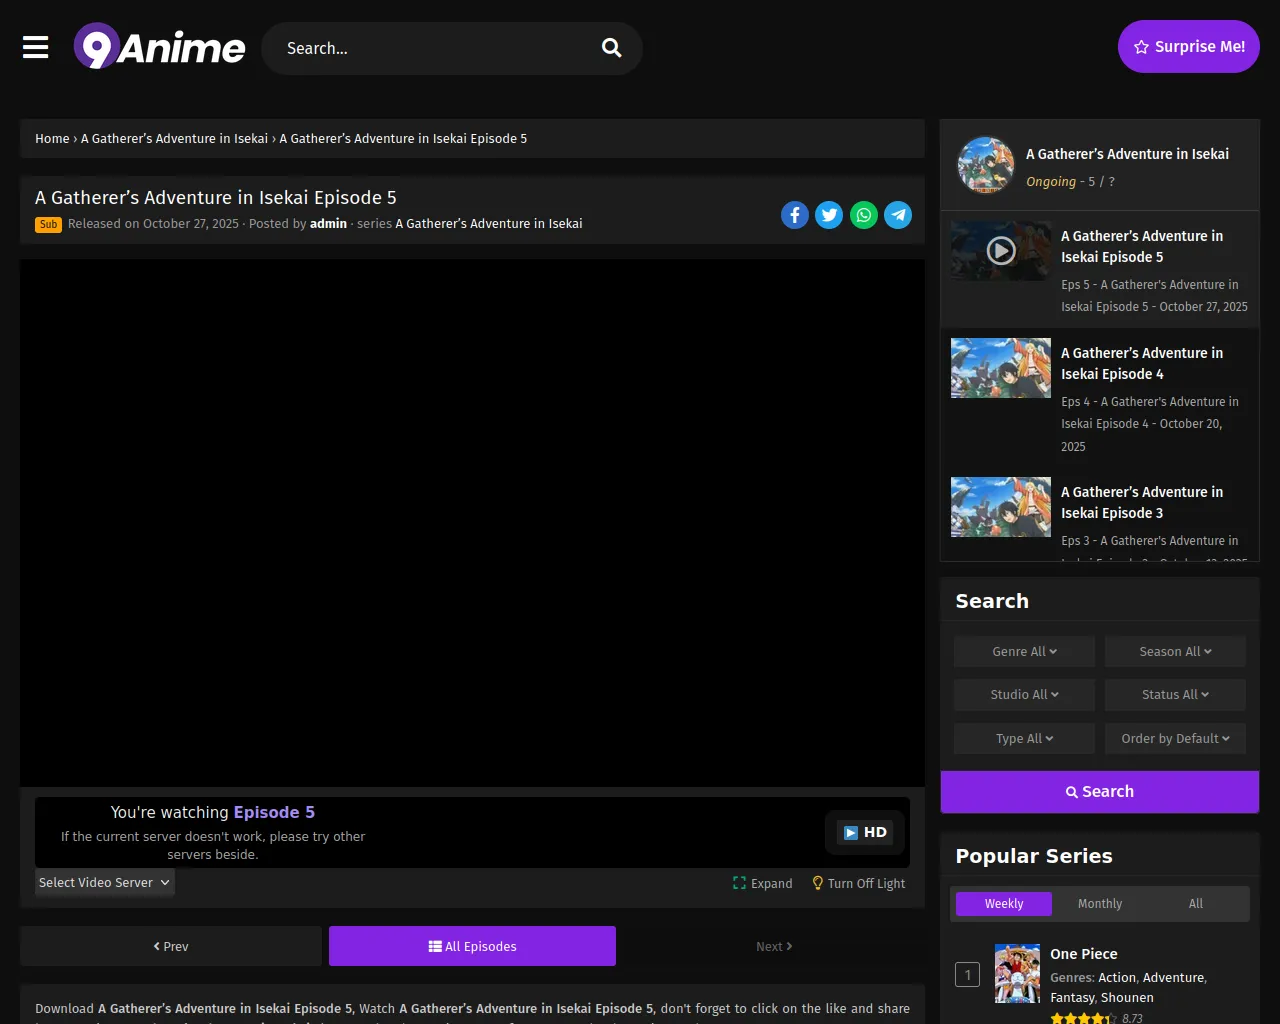
Task: Share episode via WhatsApp icon
Action: 864,215
